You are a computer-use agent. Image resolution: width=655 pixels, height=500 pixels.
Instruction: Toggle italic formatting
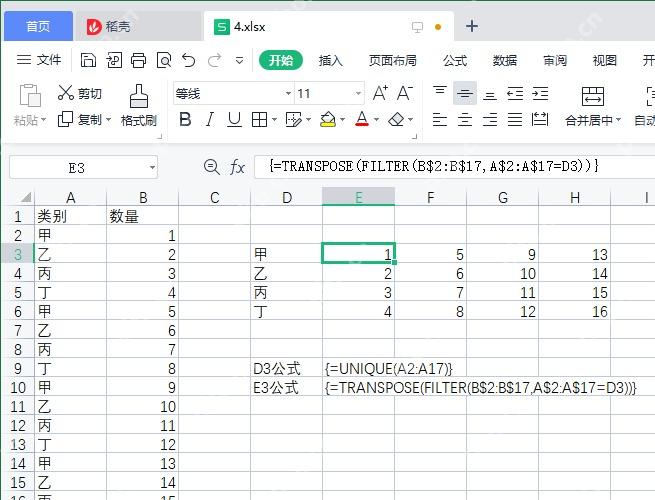click(x=210, y=120)
